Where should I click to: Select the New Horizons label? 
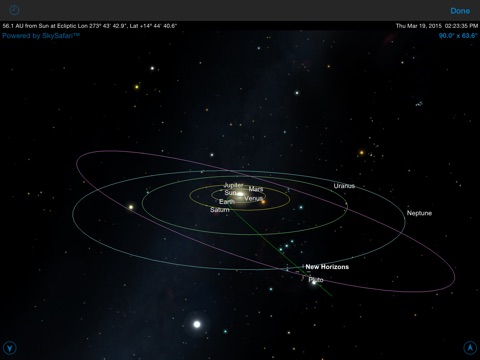point(327,267)
